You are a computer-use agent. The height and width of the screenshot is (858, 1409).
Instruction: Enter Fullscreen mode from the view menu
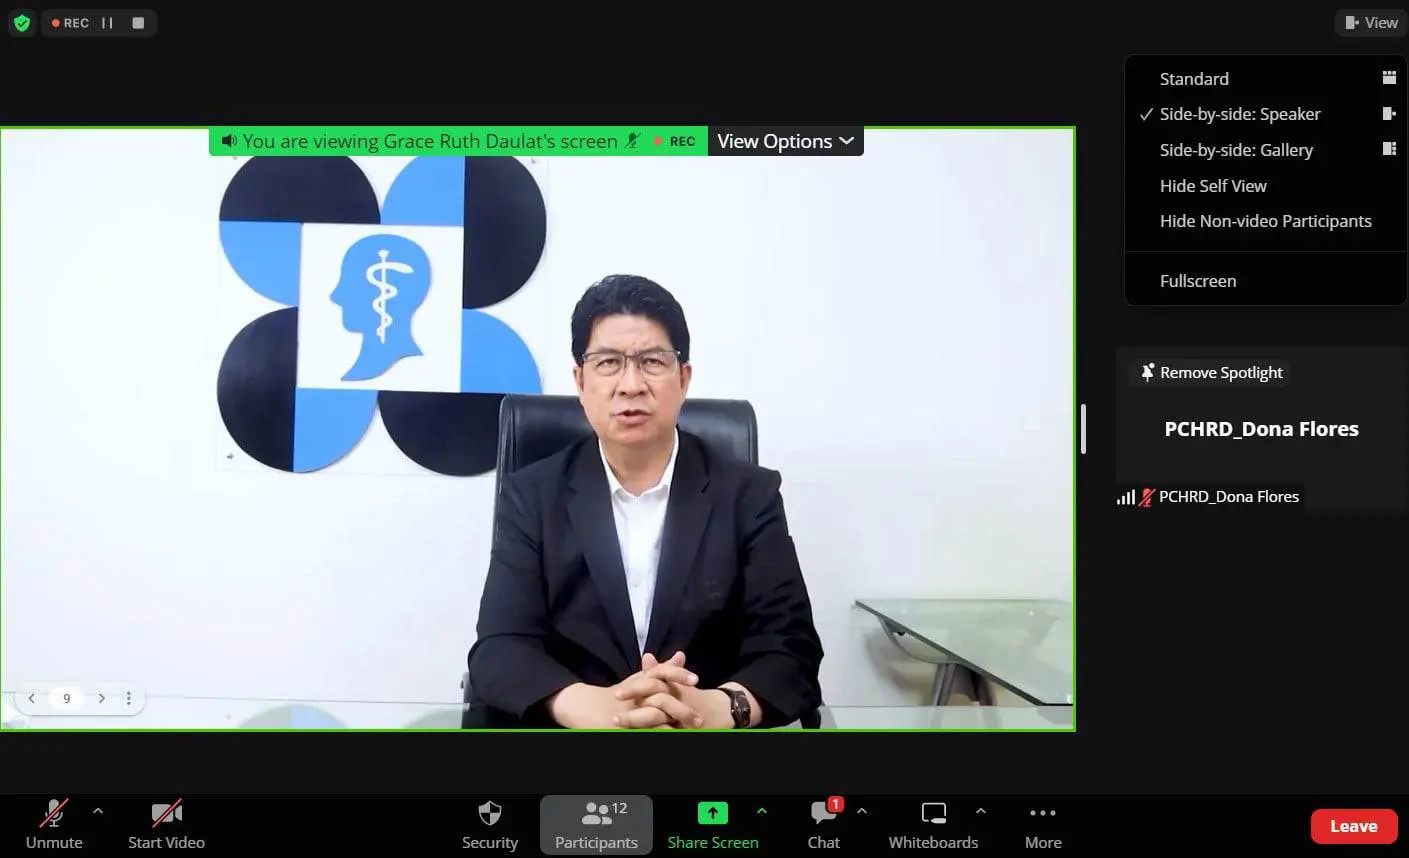(x=1266, y=281)
